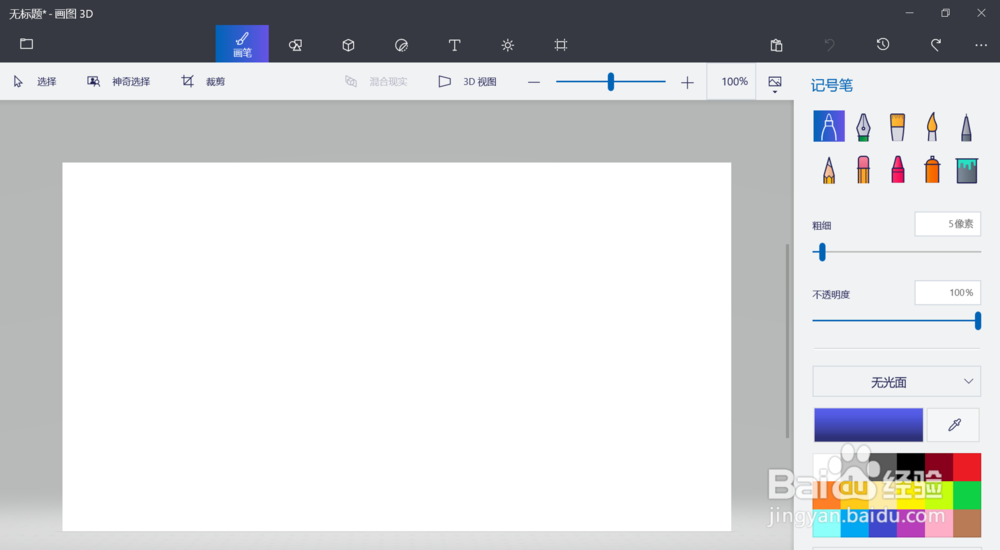Image resolution: width=1000 pixels, height=550 pixels.
Task: Expand the 无光面 material dropdown
Action: click(896, 382)
